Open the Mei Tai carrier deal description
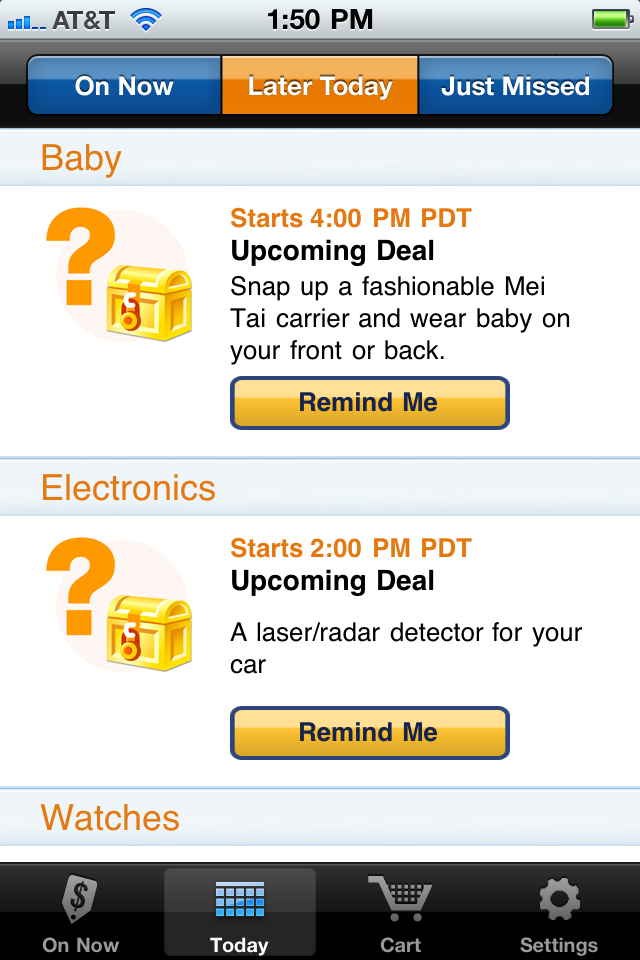 point(400,318)
